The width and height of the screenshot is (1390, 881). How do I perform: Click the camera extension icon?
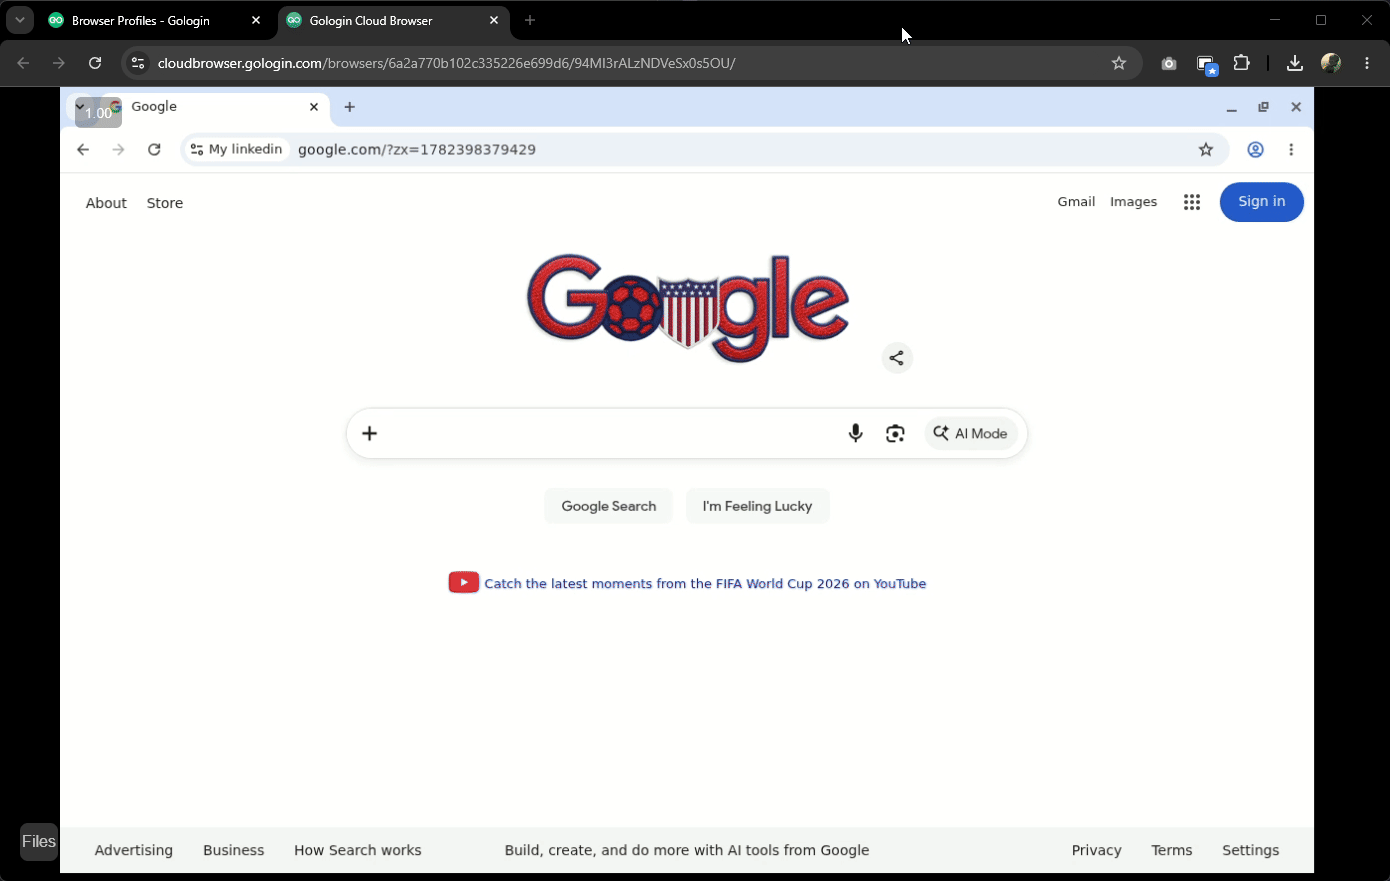point(1169,63)
